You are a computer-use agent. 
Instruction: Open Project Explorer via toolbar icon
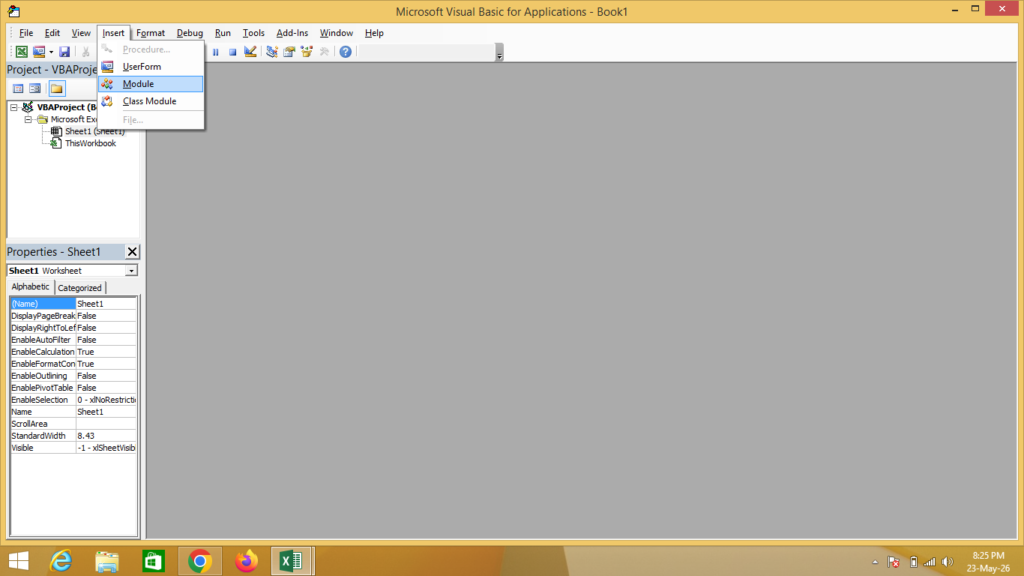[272, 52]
